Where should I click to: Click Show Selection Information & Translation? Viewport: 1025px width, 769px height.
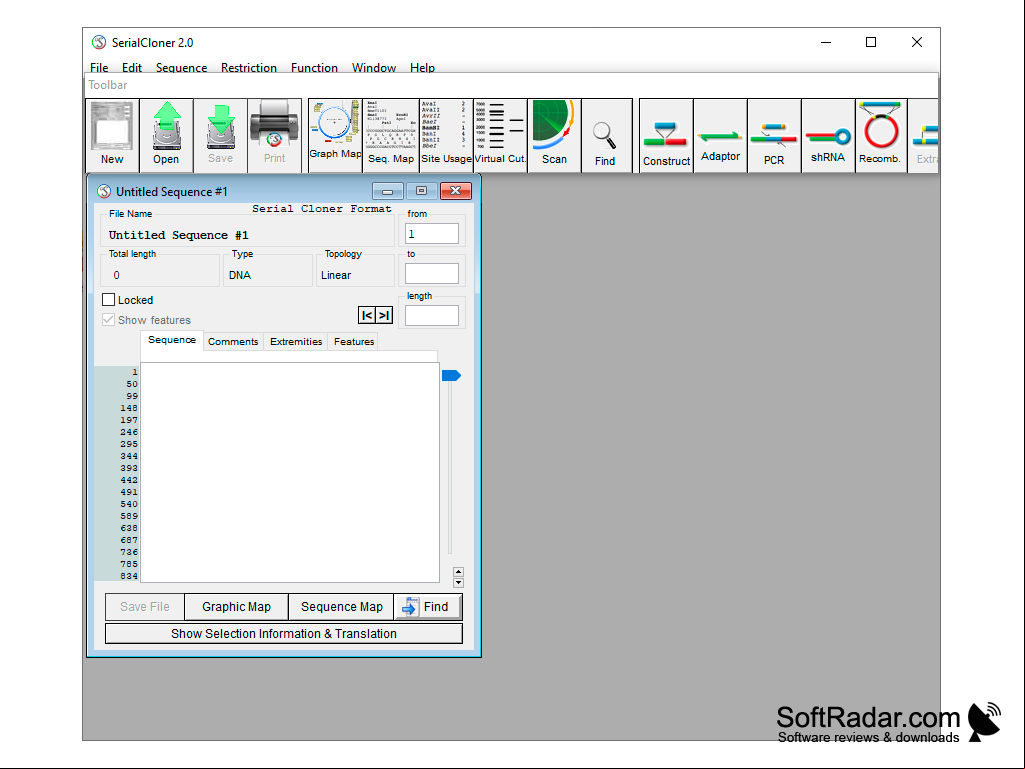284,634
